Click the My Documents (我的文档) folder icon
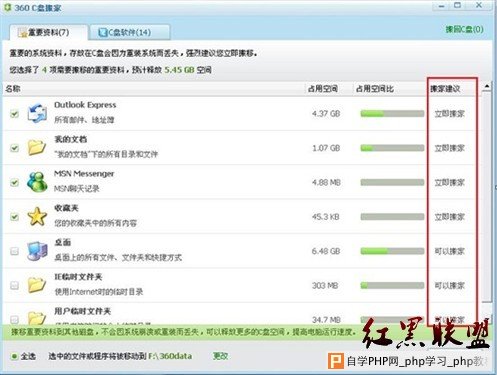This screenshot has width=497, height=375. pyautogui.click(x=37, y=147)
